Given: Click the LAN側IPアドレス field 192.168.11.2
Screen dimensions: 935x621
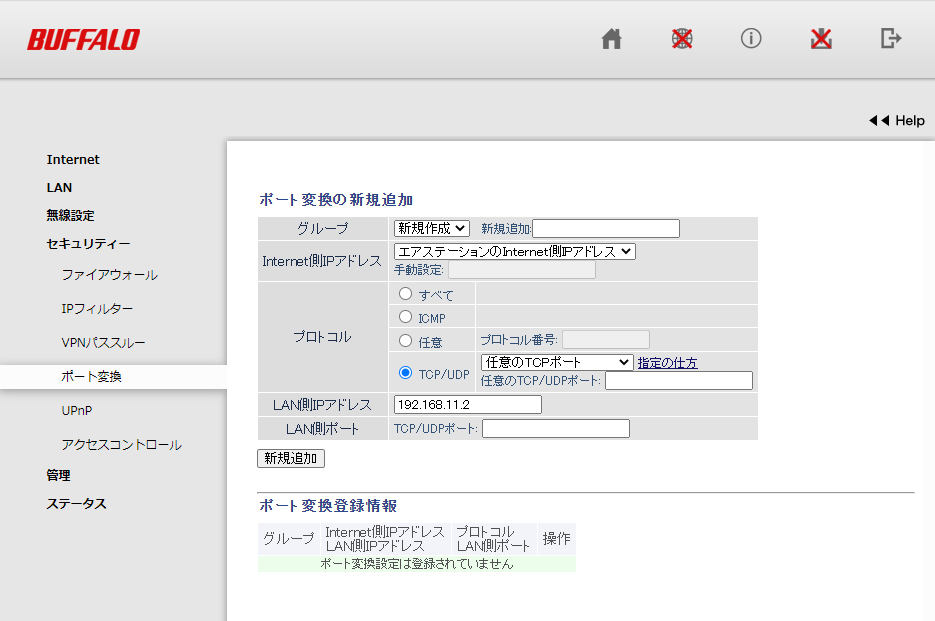Looking at the screenshot, I should click(468, 404).
